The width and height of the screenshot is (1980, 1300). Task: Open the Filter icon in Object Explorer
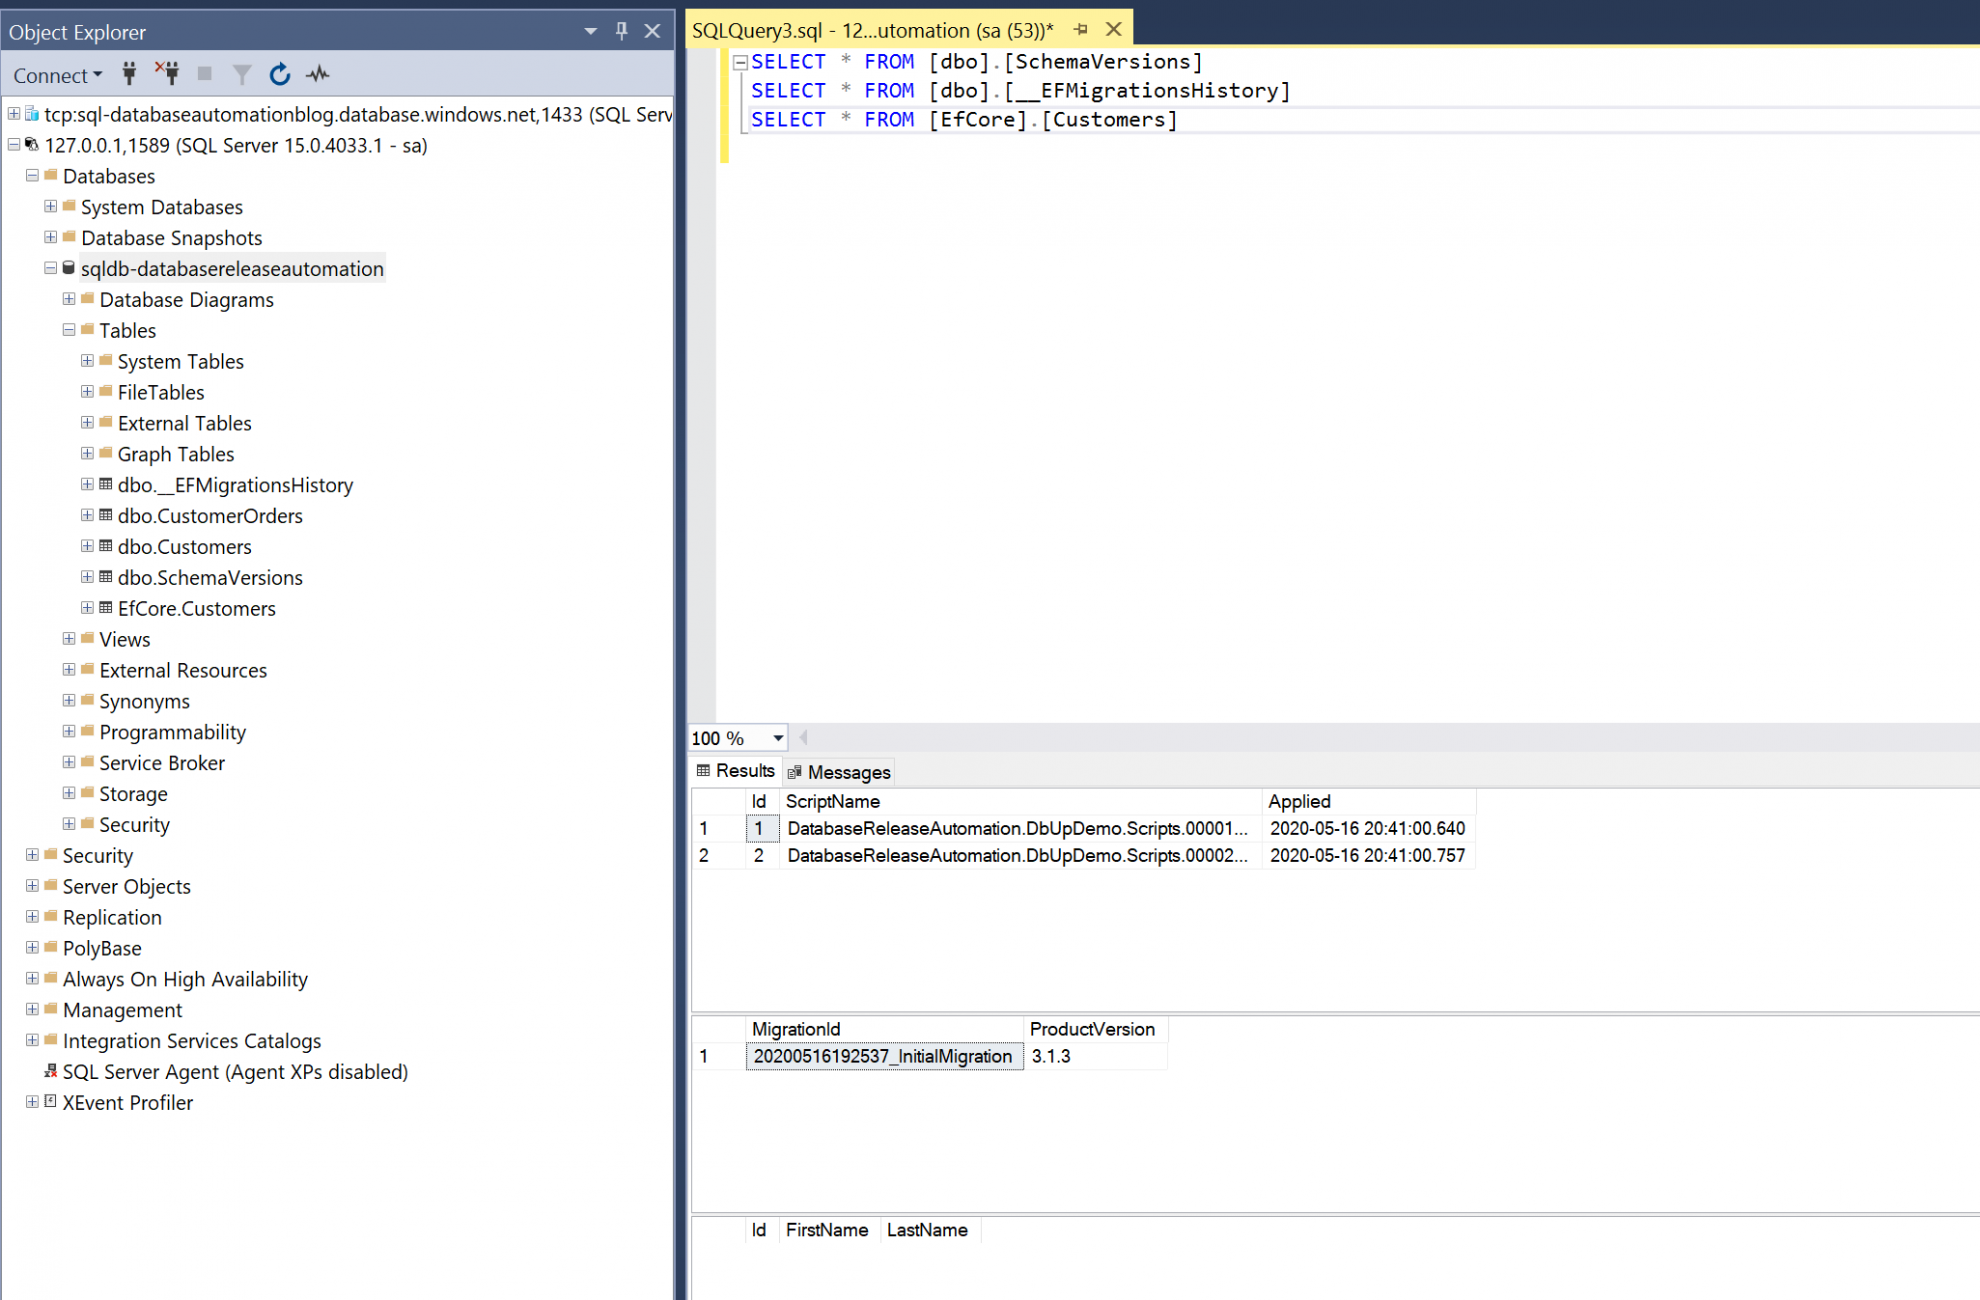(241, 74)
